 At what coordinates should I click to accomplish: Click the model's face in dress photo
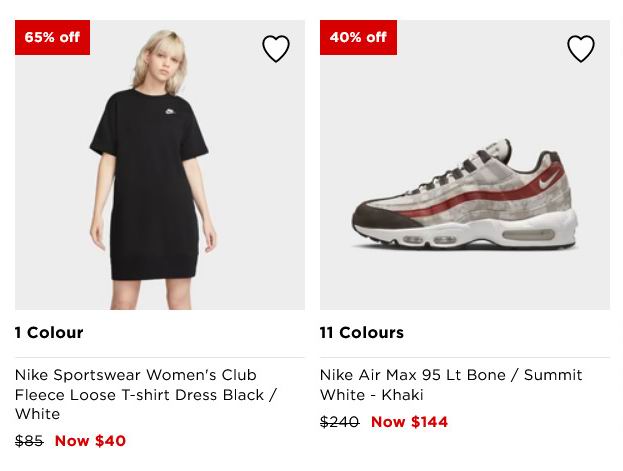pyautogui.click(x=163, y=67)
